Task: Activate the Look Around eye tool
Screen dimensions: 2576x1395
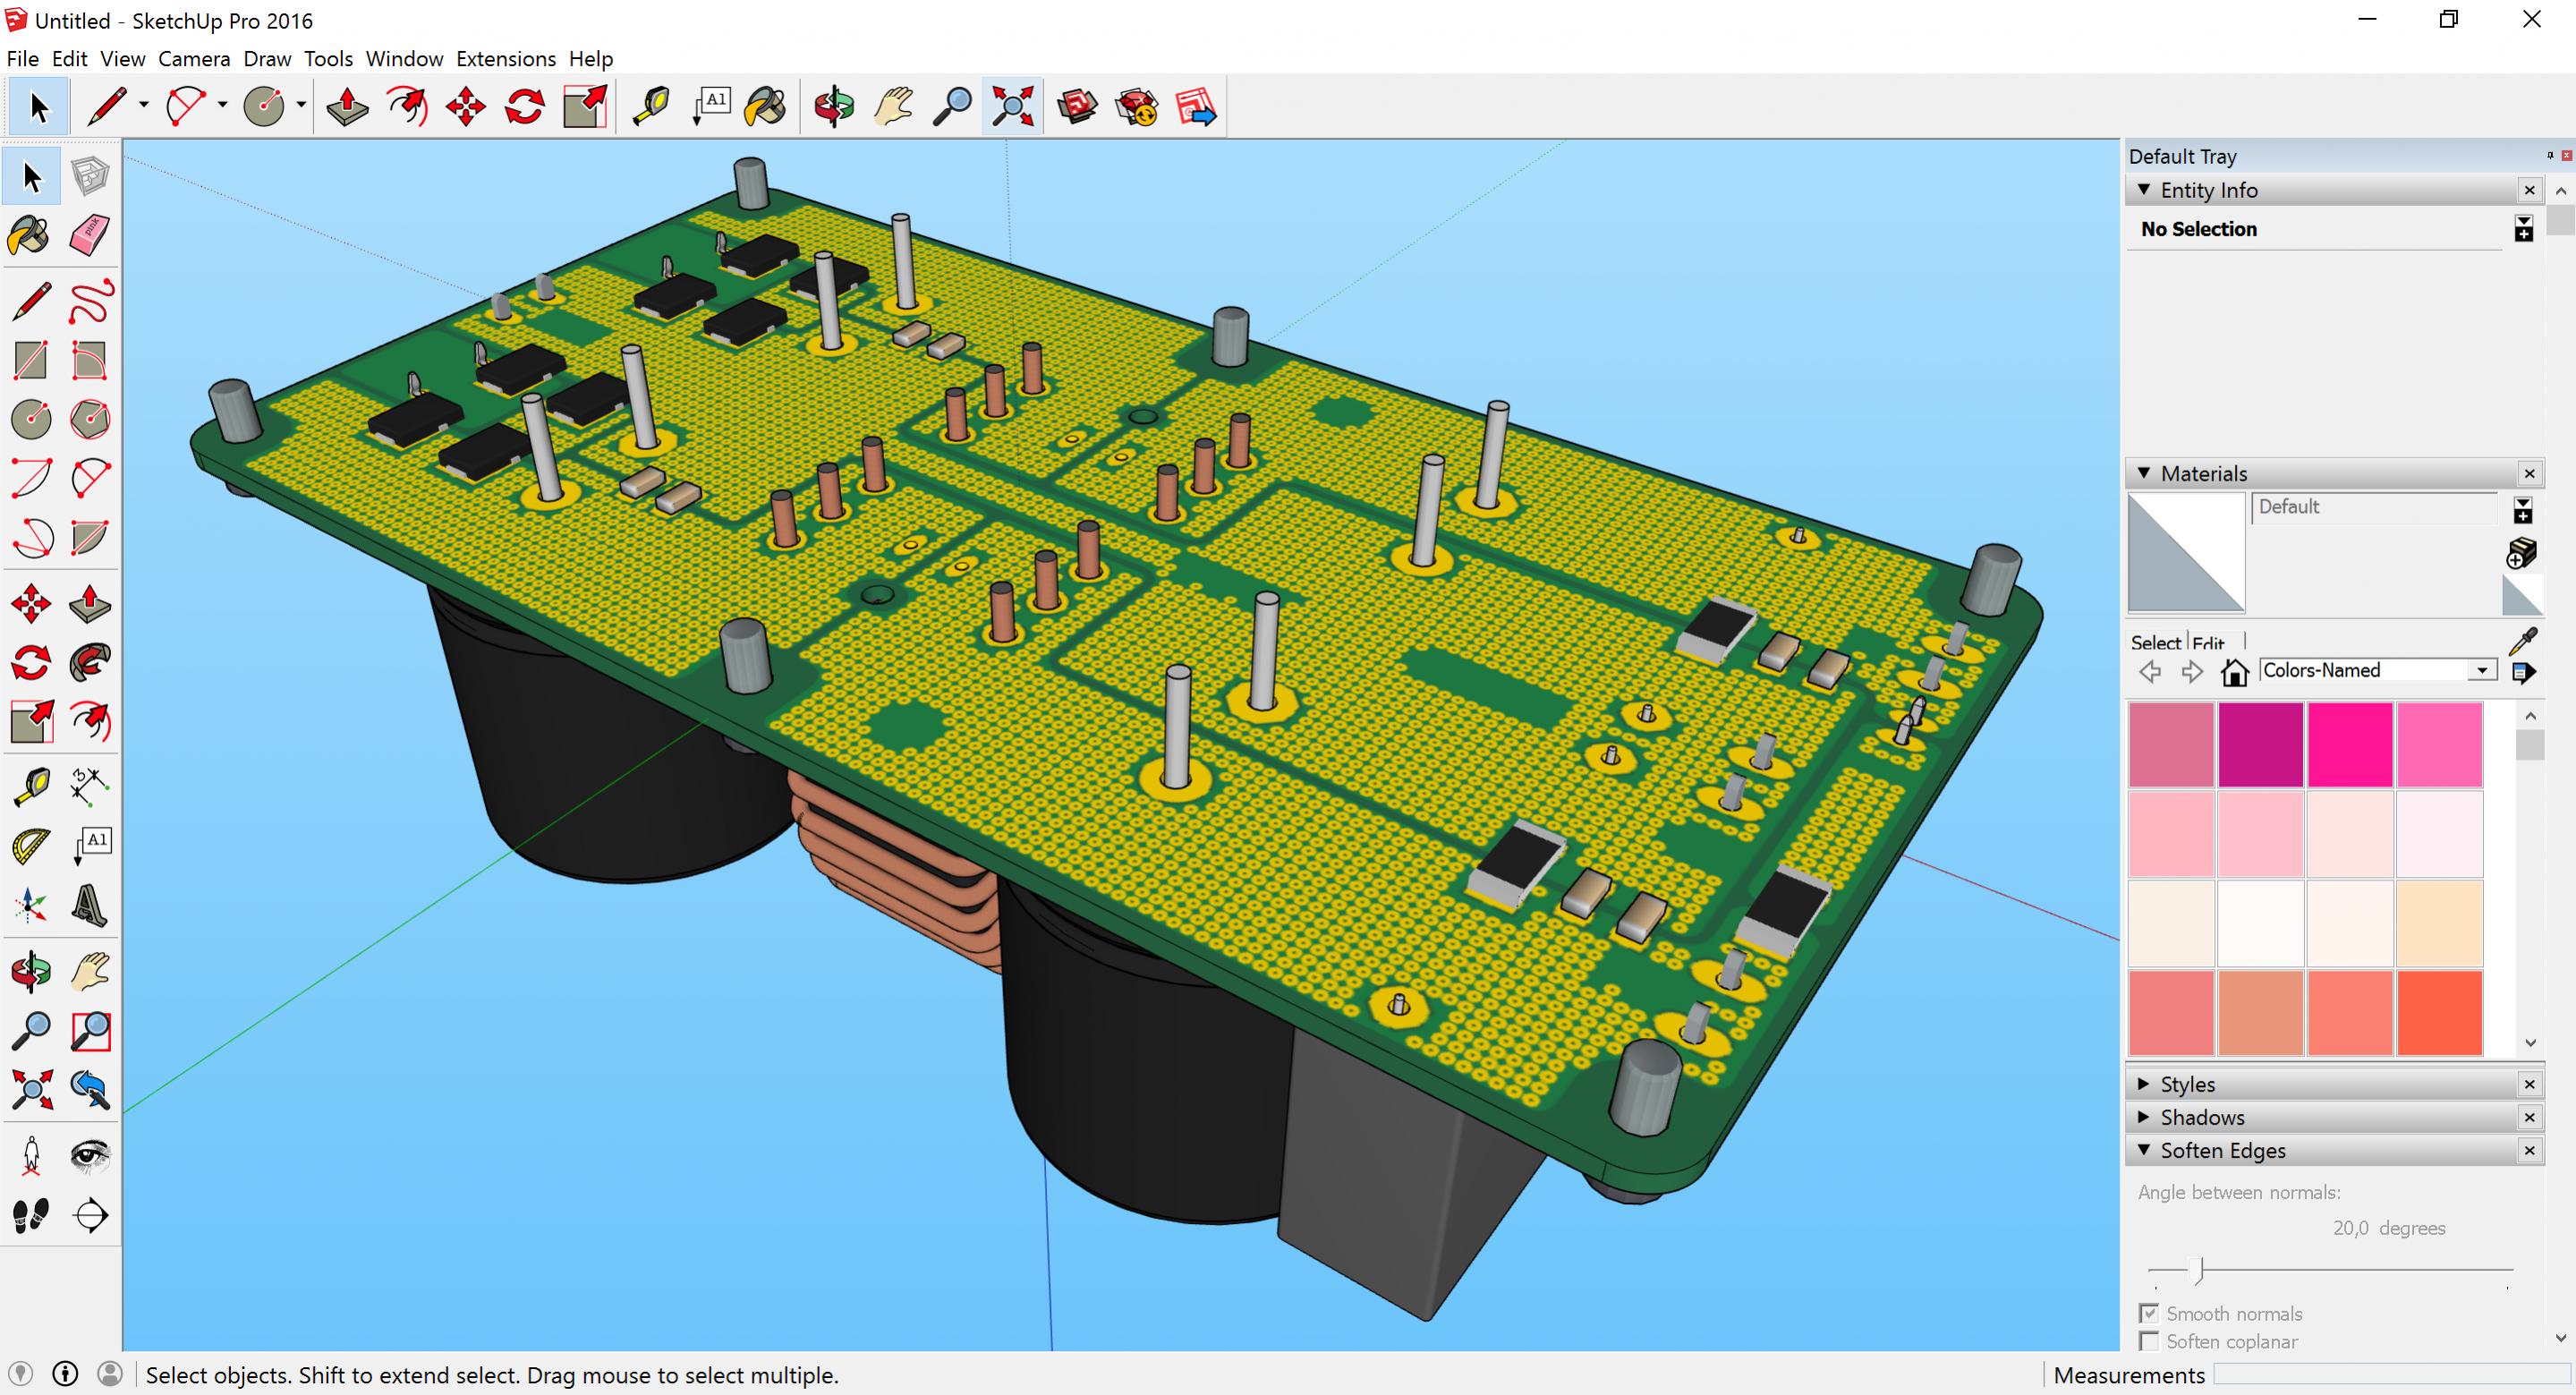Action: tap(90, 1156)
